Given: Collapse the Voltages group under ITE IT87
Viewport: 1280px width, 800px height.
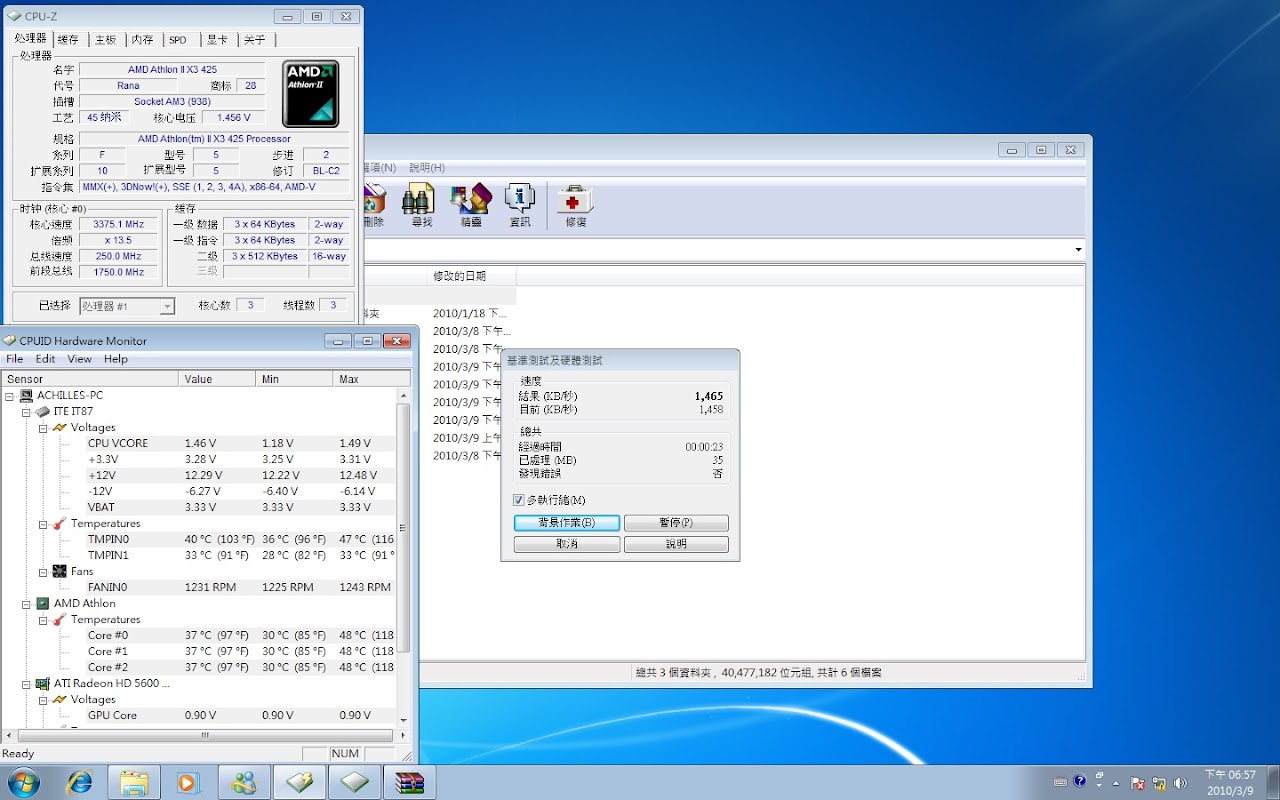Looking at the screenshot, I should 43,428.
